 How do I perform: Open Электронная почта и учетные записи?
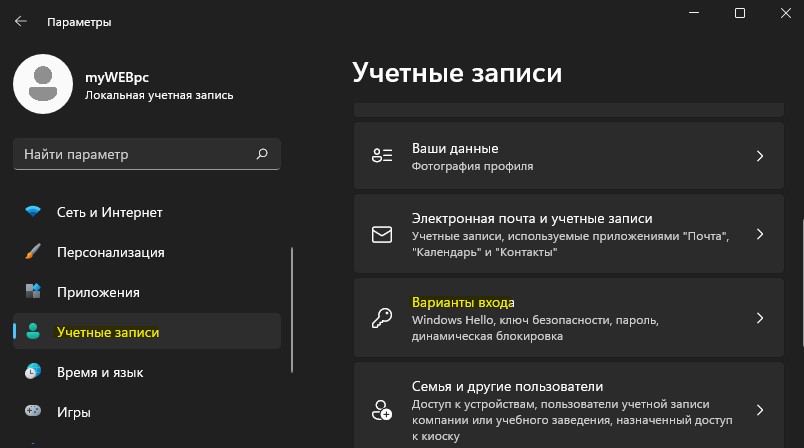click(x=569, y=234)
